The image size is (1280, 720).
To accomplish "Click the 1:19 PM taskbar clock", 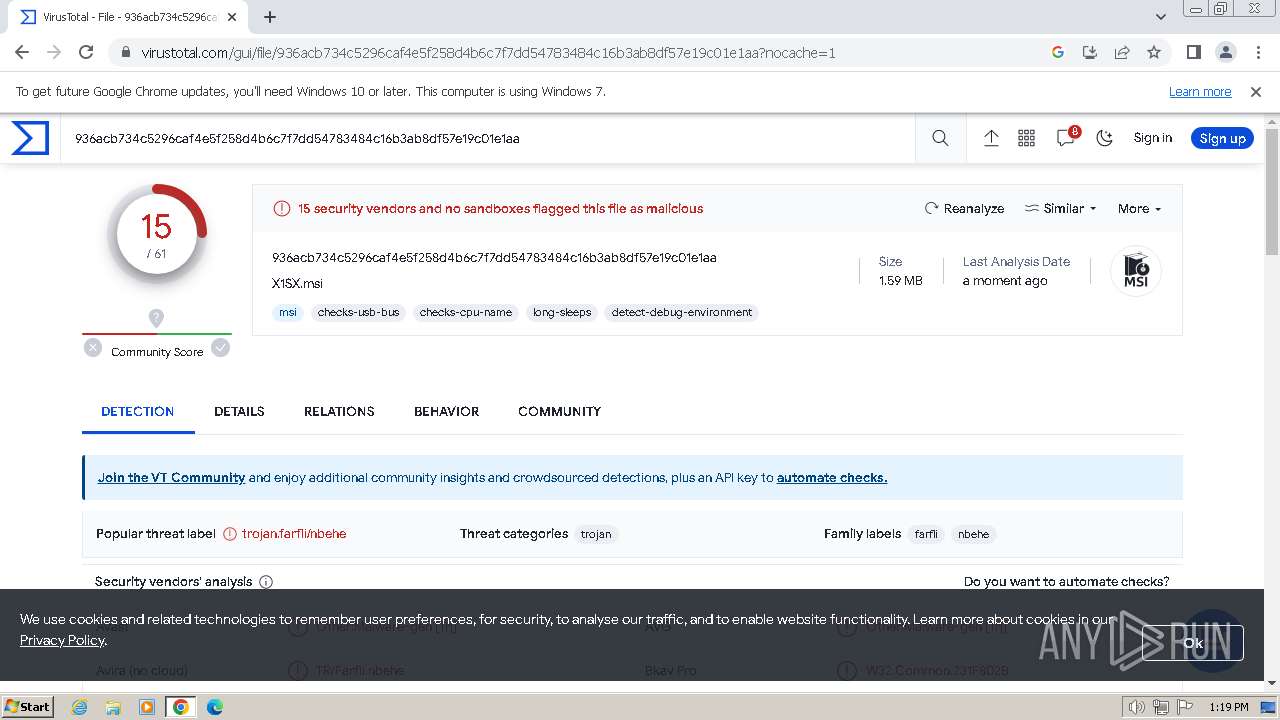I will 1228,707.
